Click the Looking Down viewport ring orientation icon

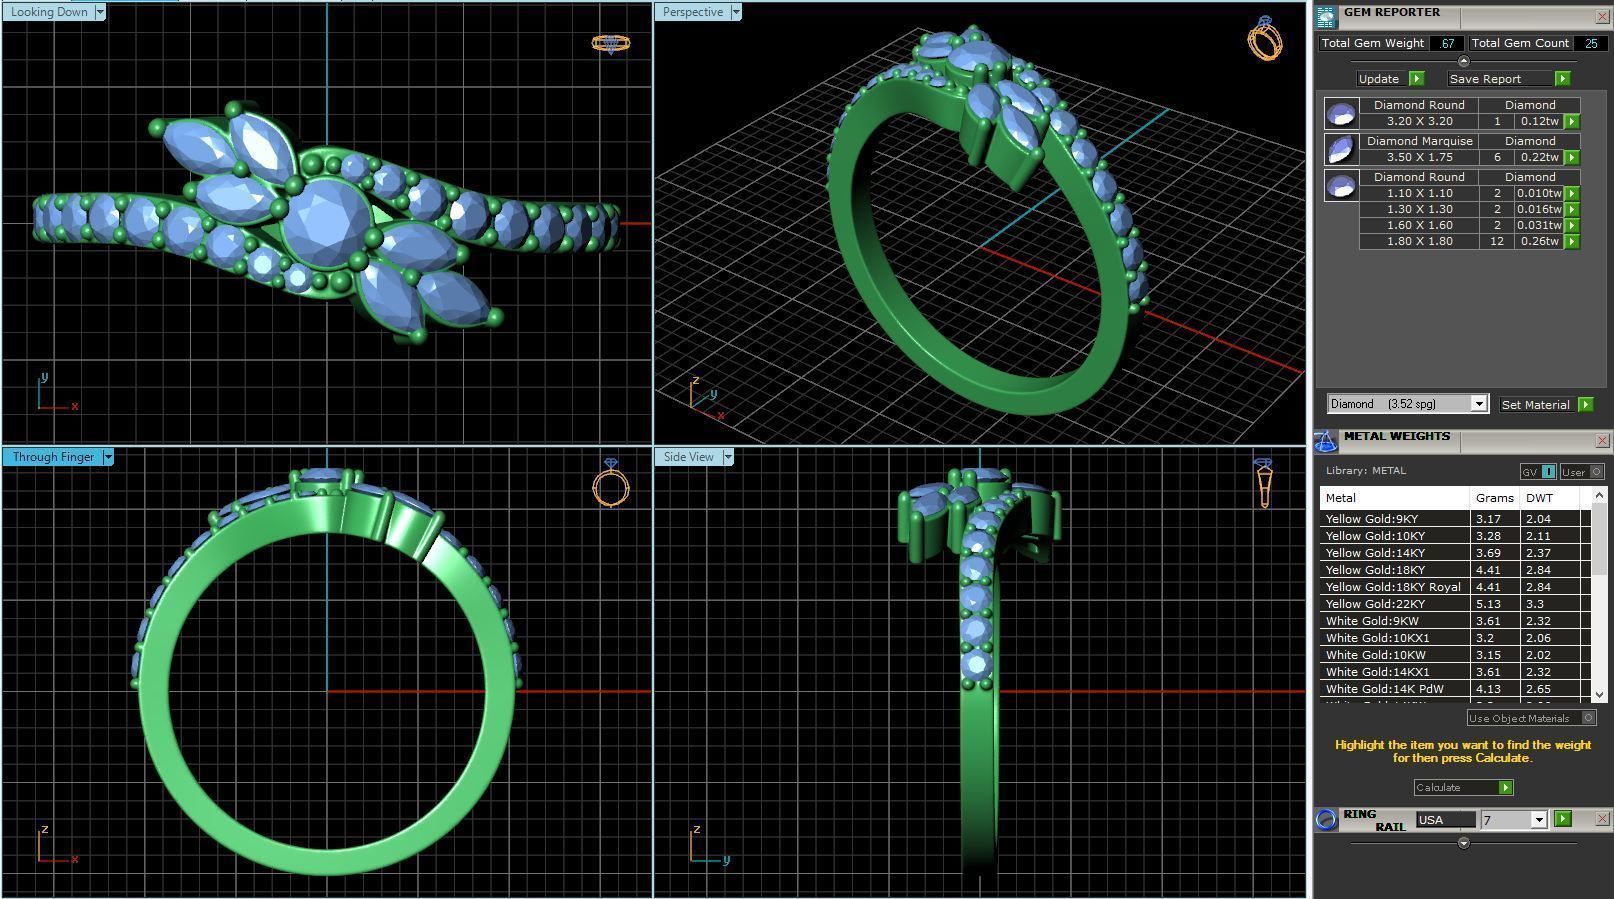pyautogui.click(x=610, y=43)
